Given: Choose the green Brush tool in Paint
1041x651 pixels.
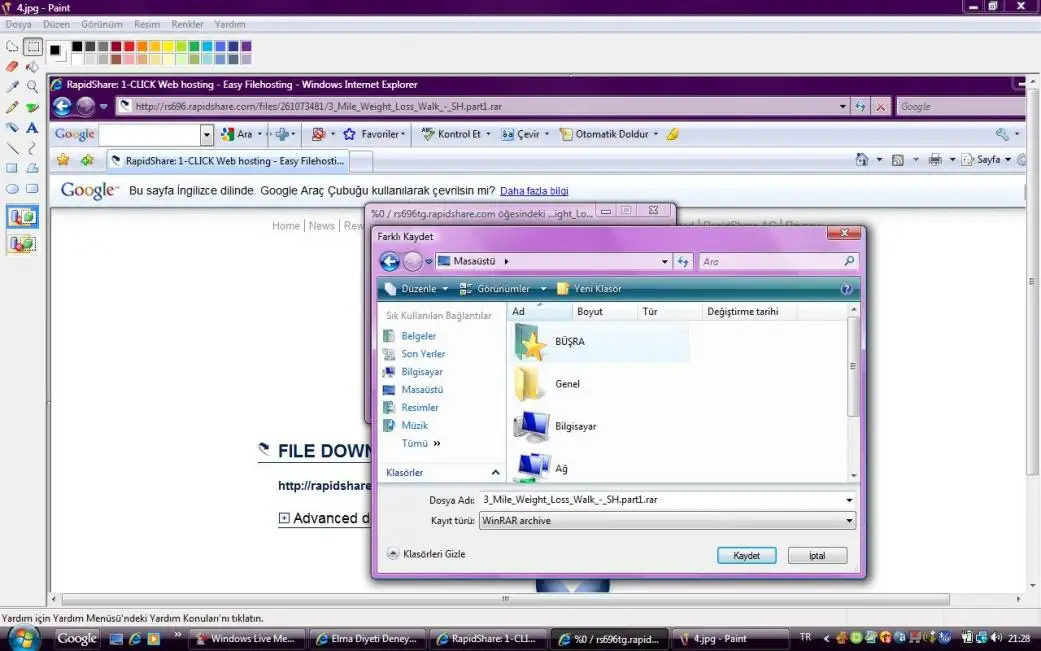Looking at the screenshot, I should click(32, 107).
